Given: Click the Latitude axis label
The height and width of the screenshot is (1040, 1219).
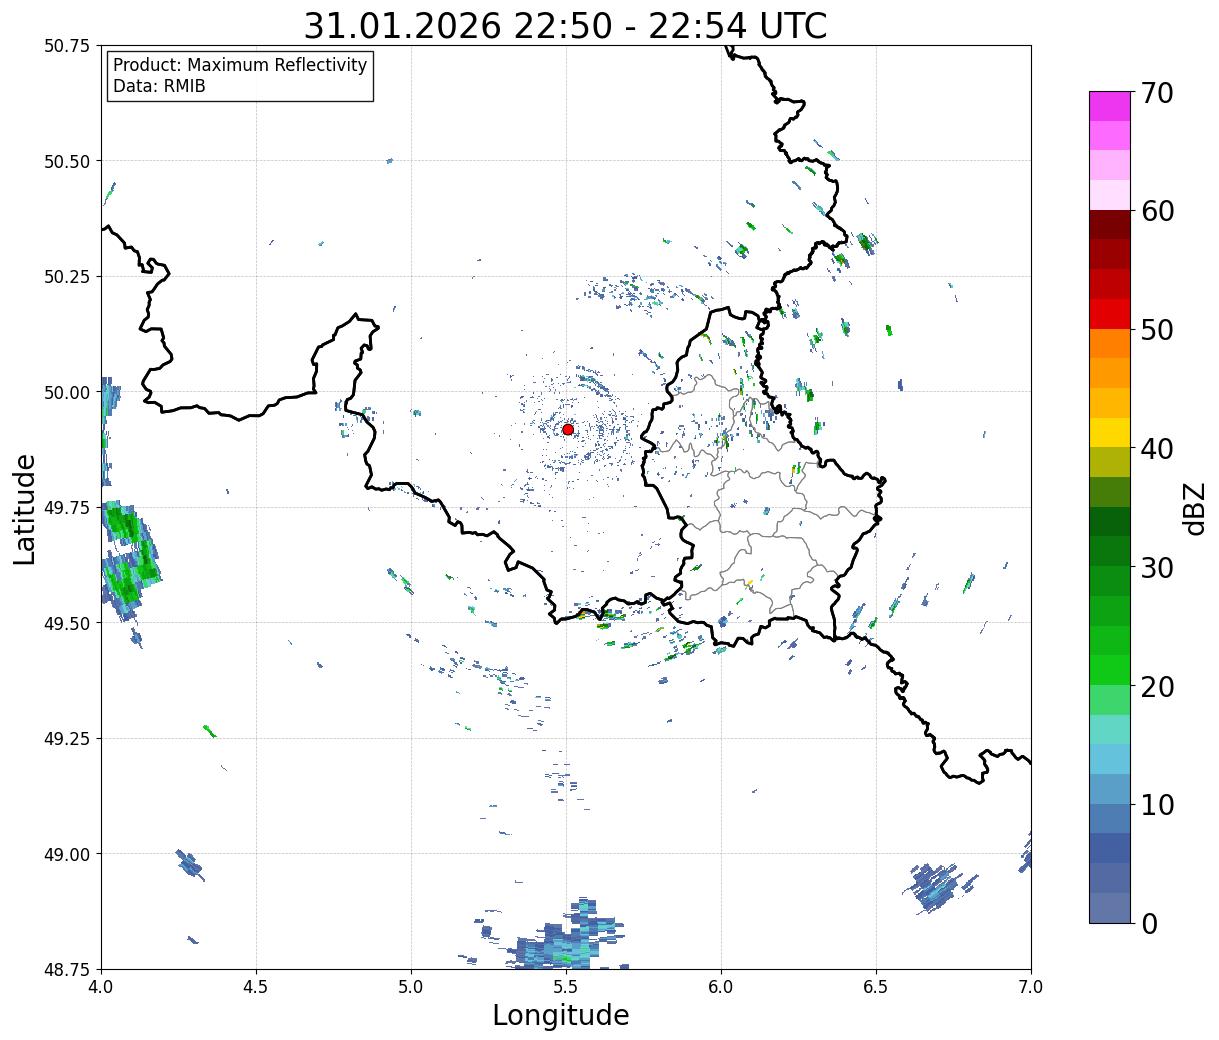Looking at the screenshot, I should pyautogui.click(x=25, y=508).
